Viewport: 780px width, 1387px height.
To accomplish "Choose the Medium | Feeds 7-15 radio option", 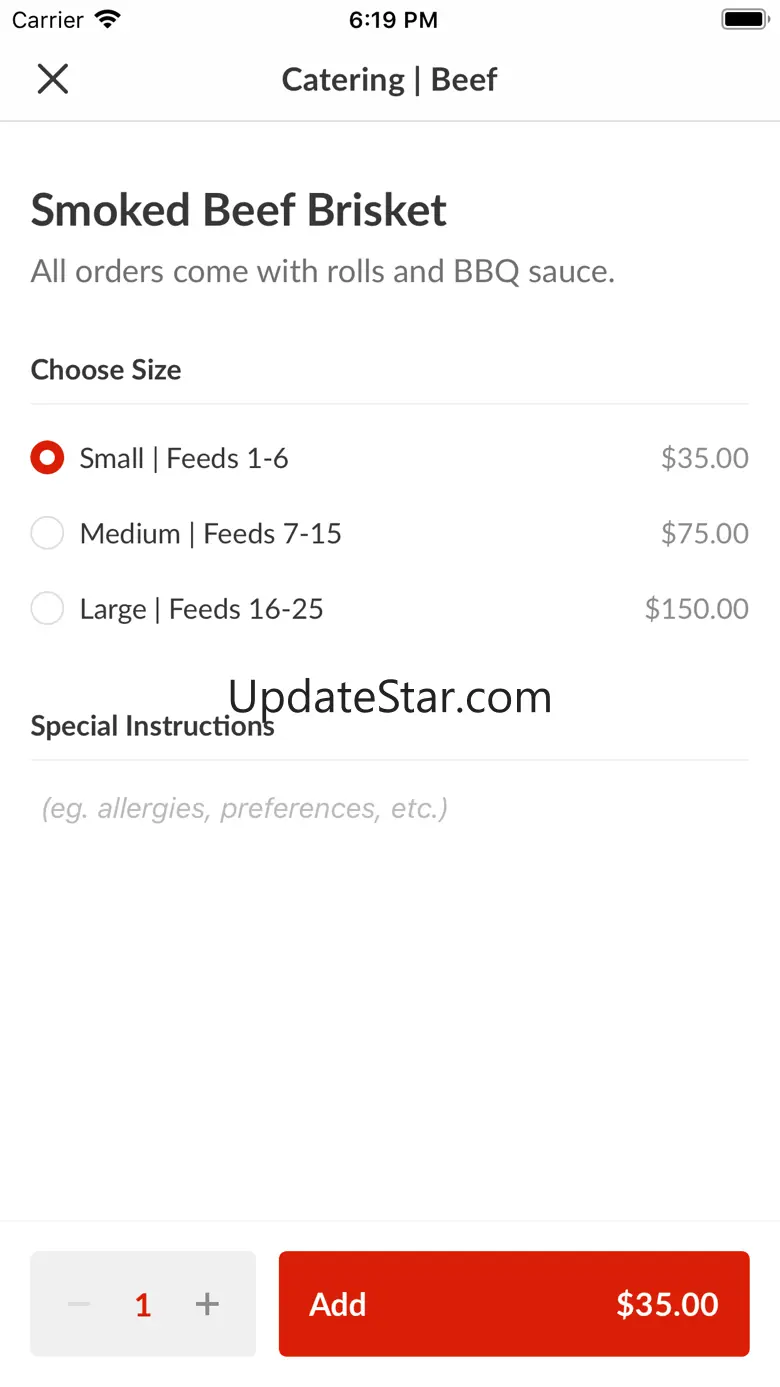I will click(47, 533).
